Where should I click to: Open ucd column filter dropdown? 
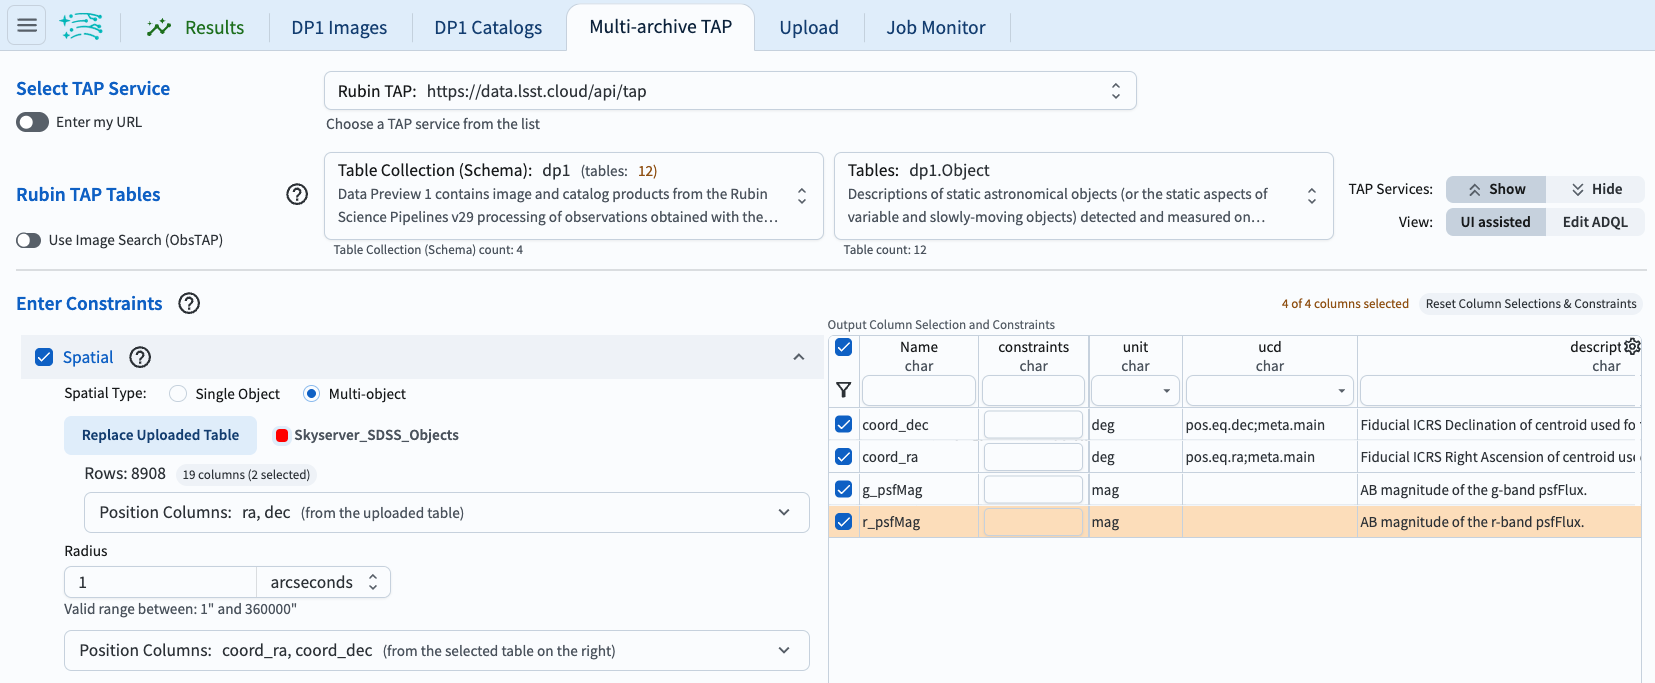pyautogui.click(x=1270, y=390)
